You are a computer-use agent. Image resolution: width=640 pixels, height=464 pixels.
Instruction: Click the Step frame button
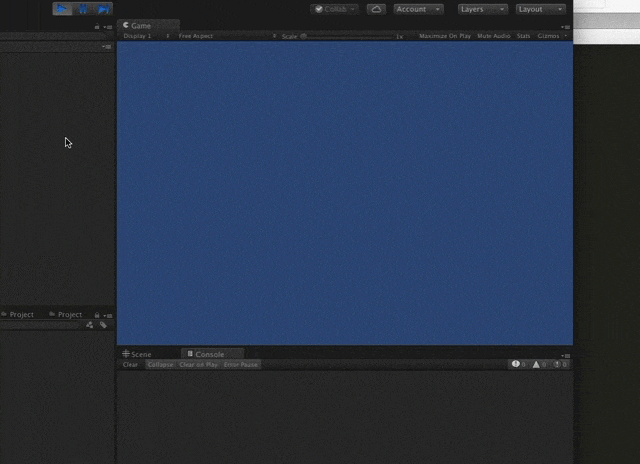[103, 9]
